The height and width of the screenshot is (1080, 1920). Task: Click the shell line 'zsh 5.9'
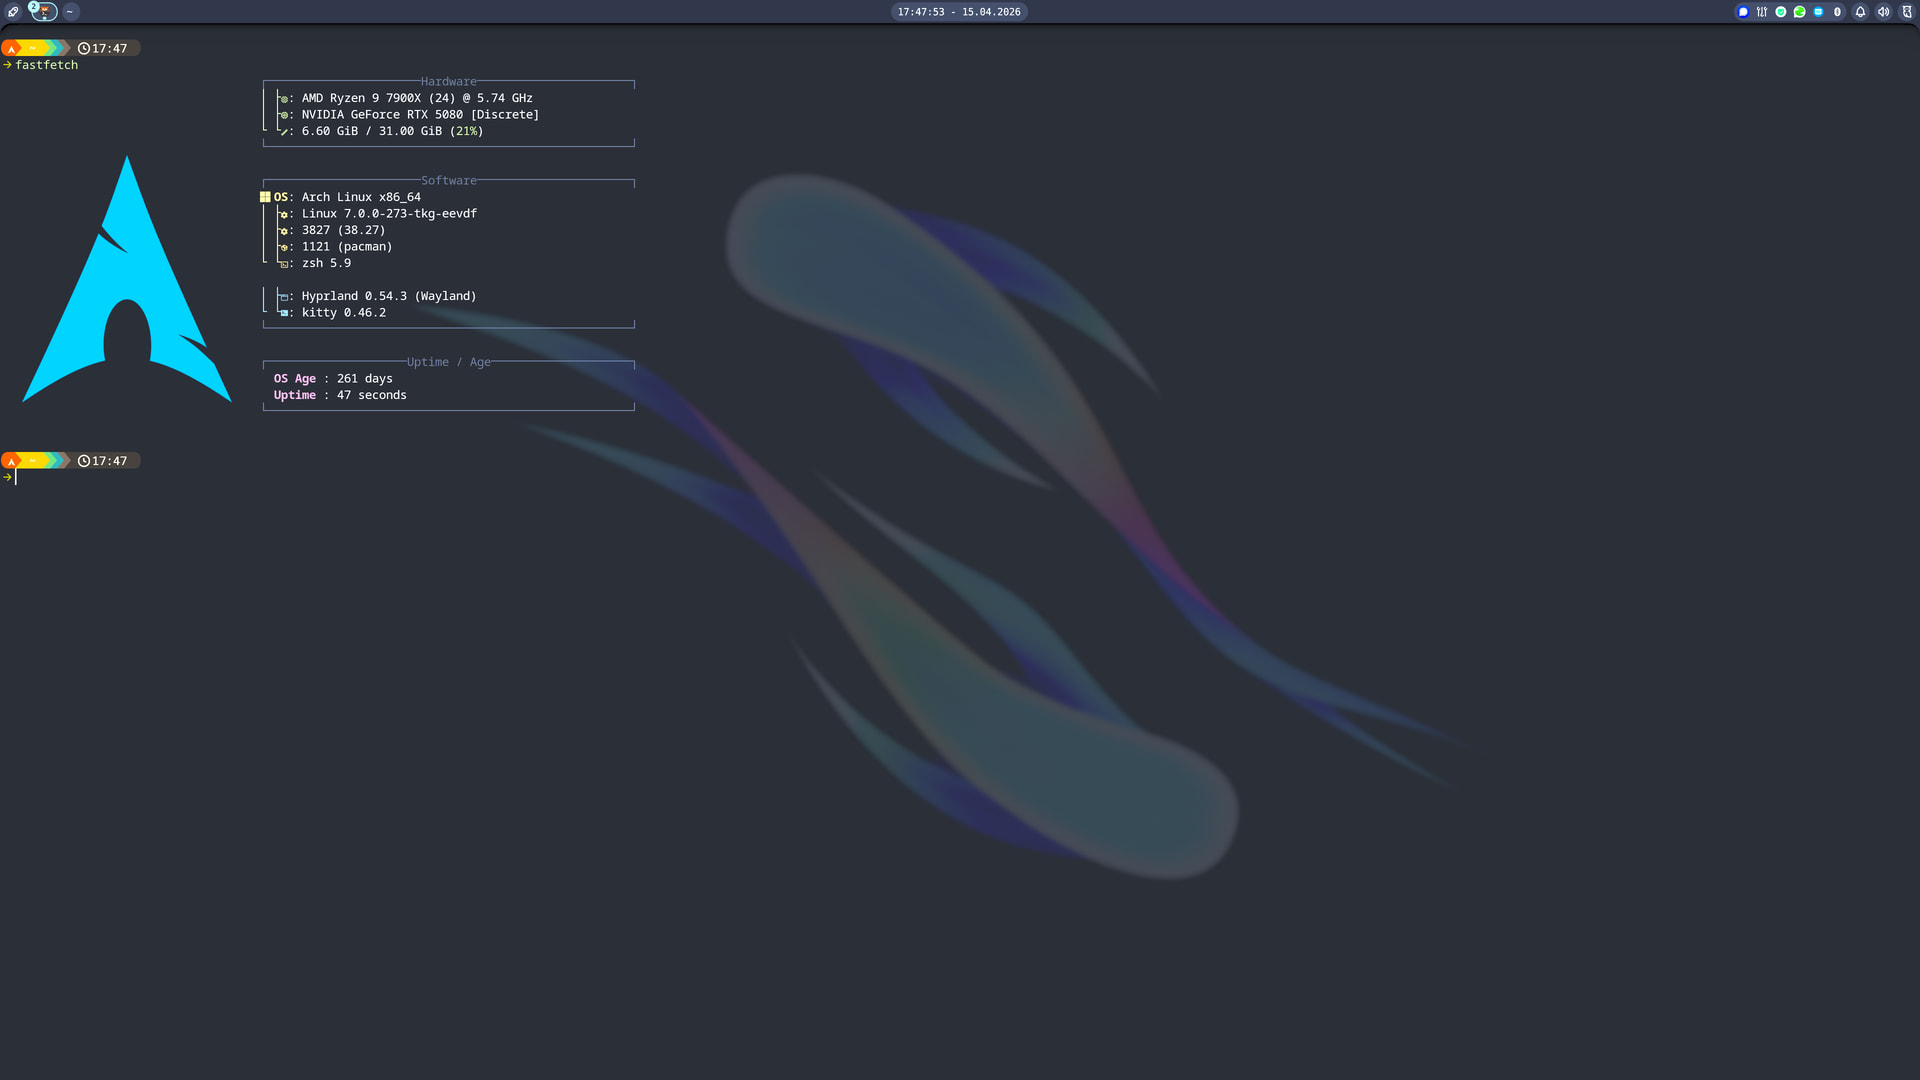326,263
